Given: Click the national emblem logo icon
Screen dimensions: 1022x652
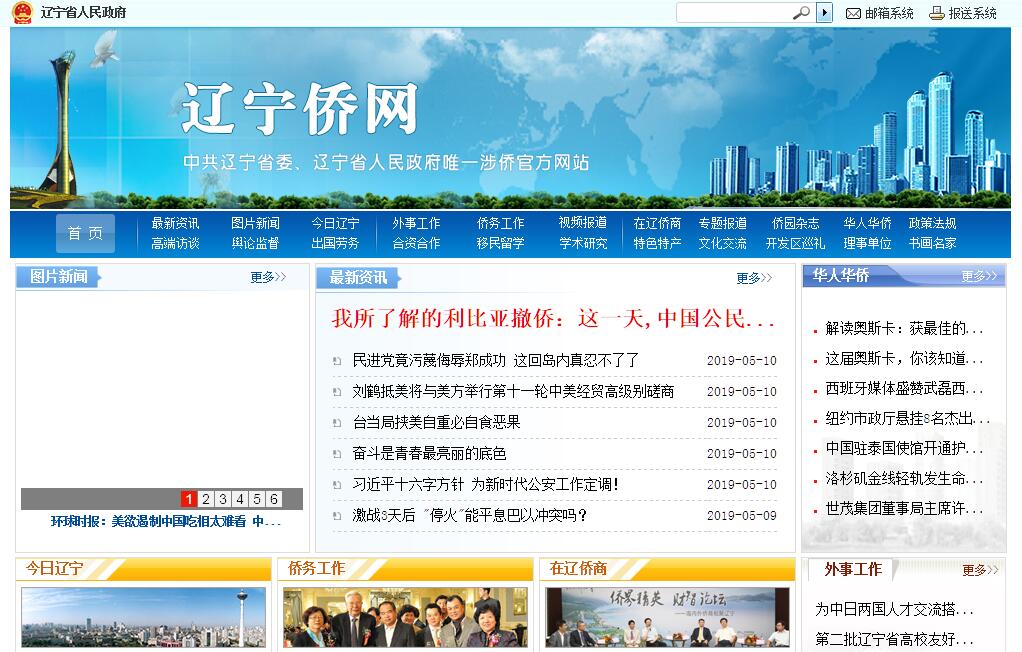Looking at the screenshot, I should [22, 13].
